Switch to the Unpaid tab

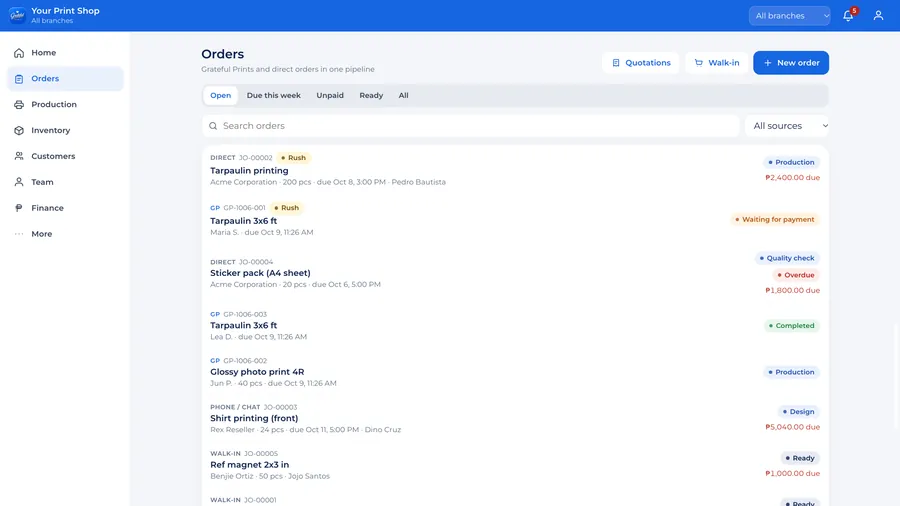point(330,95)
